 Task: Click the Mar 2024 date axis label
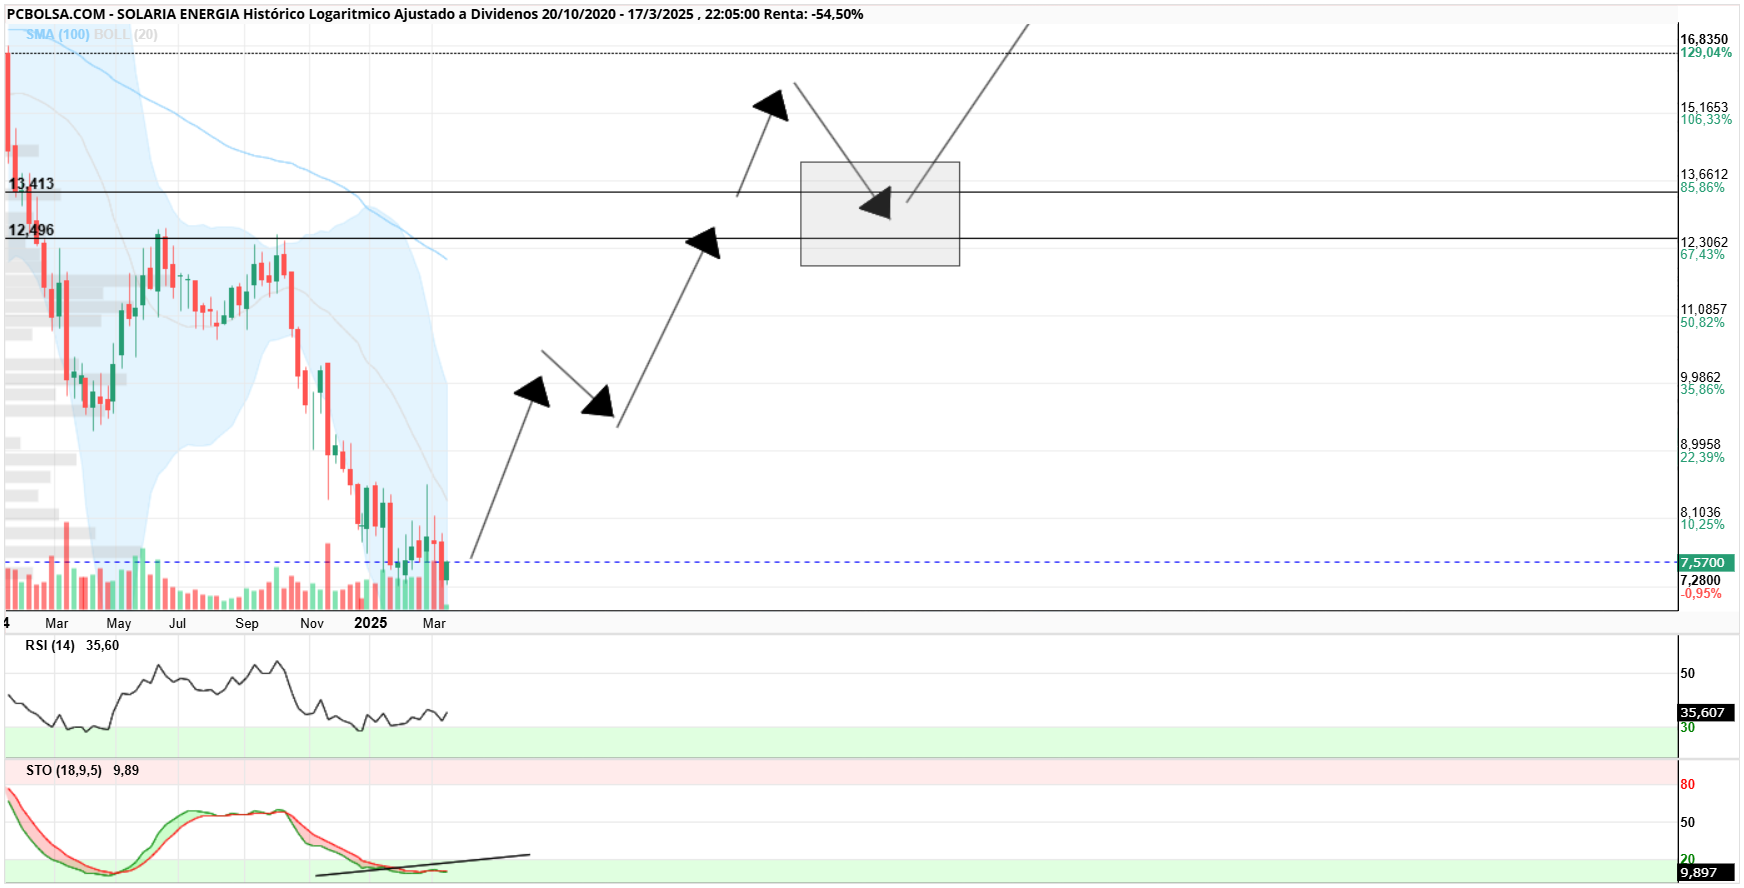(x=57, y=623)
